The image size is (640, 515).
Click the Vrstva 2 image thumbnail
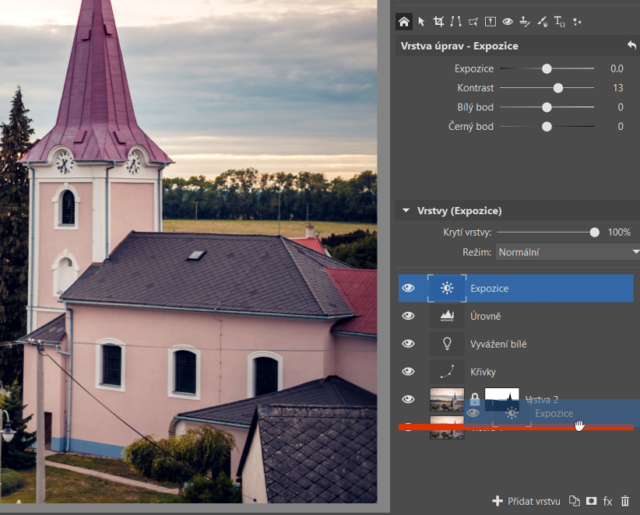pos(446,399)
